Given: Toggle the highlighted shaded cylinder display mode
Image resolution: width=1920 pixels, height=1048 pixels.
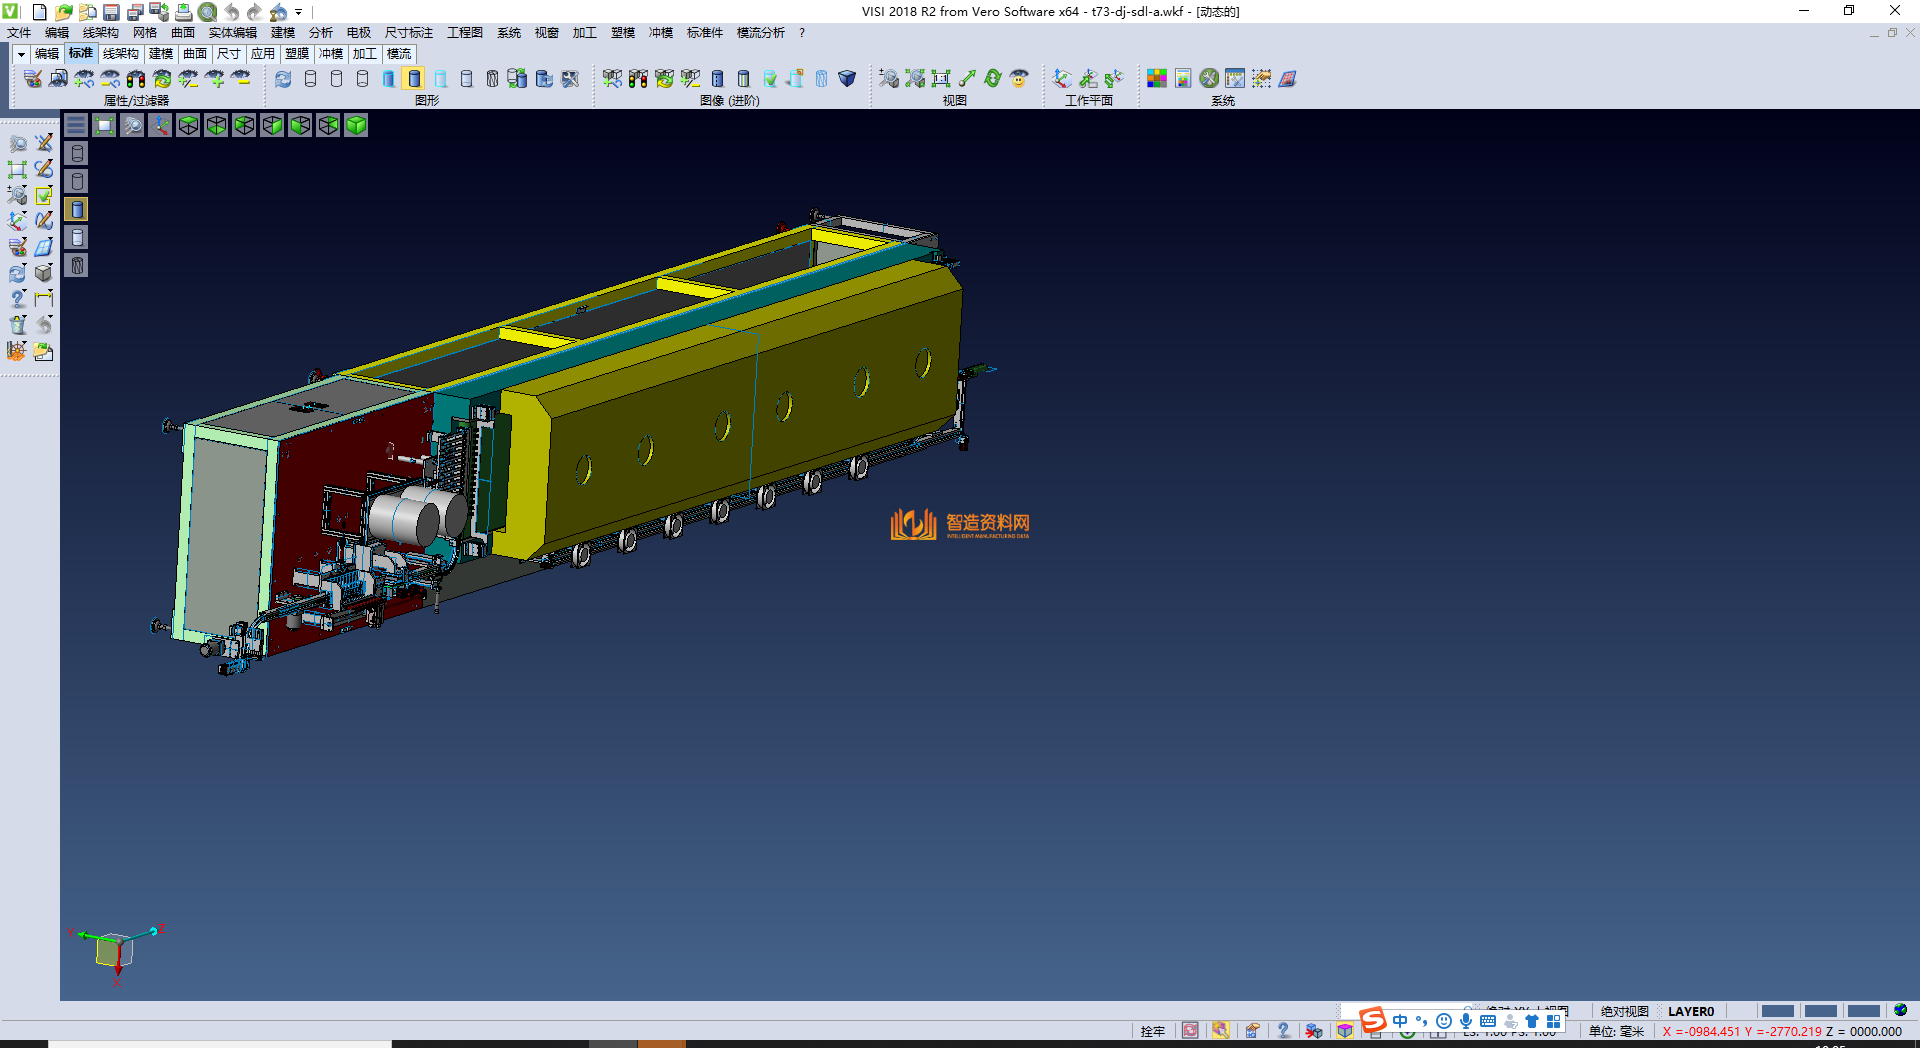Looking at the screenshot, I should 414,78.
